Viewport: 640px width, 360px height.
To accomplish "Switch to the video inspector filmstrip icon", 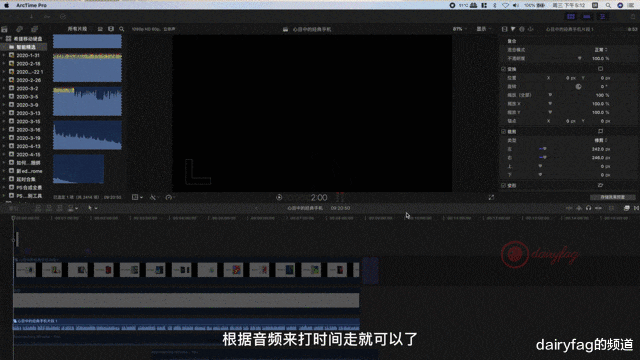I will (x=504, y=29).
